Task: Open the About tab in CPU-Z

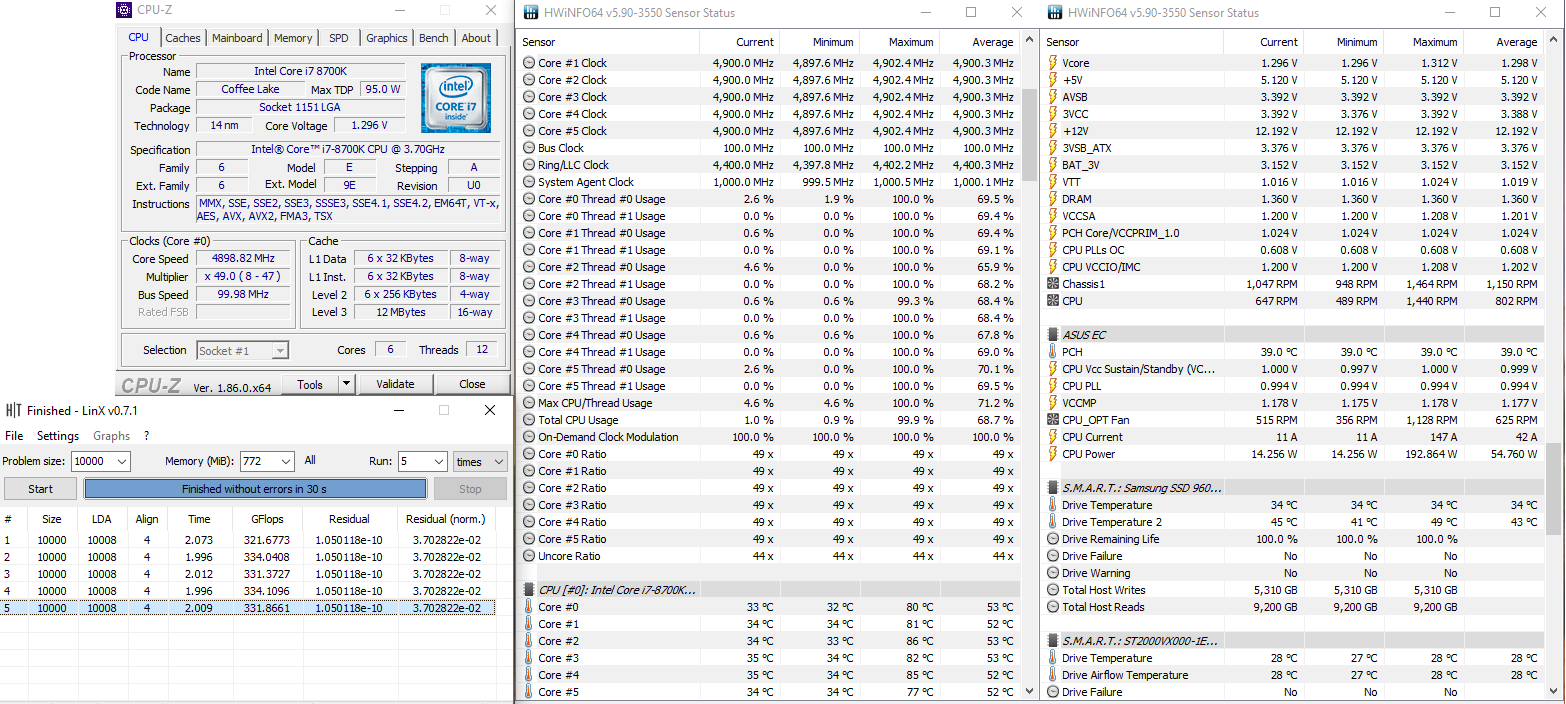Action: click(476, 38)
